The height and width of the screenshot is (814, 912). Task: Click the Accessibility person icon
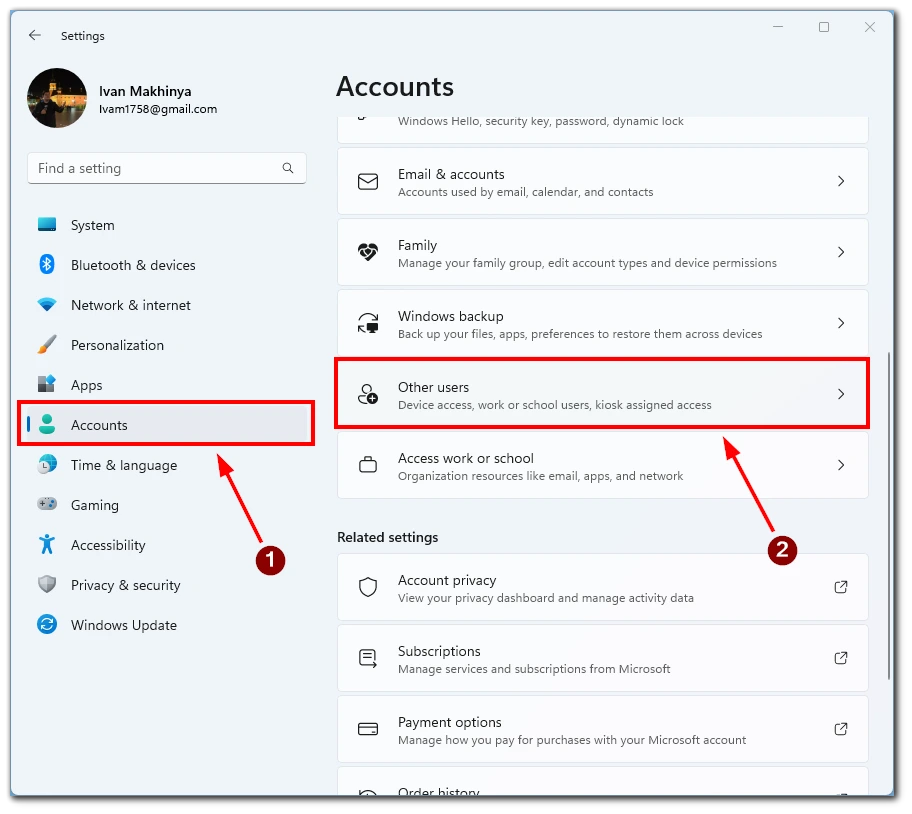click(x=47, y=545)
